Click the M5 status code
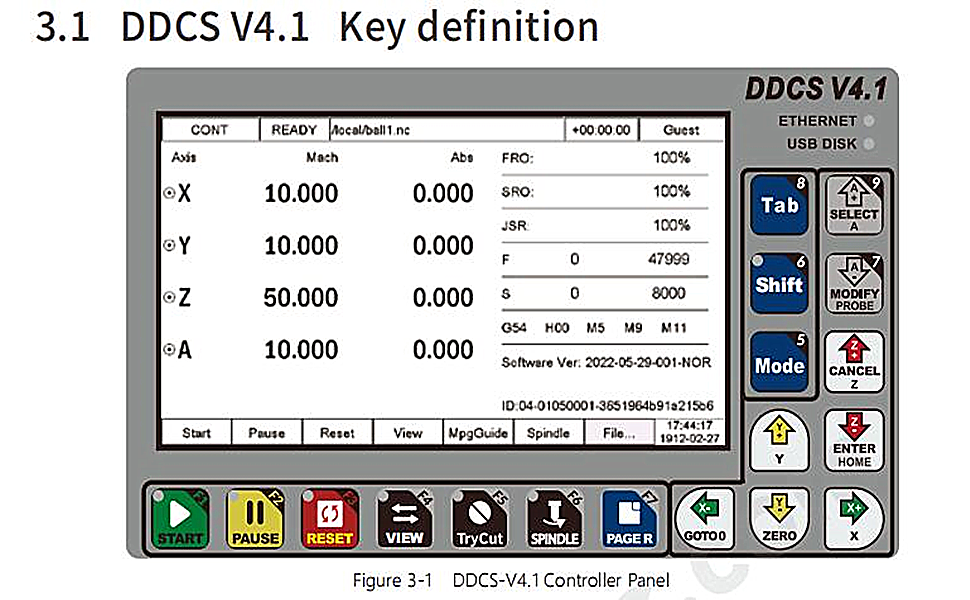 click(595, 327)
